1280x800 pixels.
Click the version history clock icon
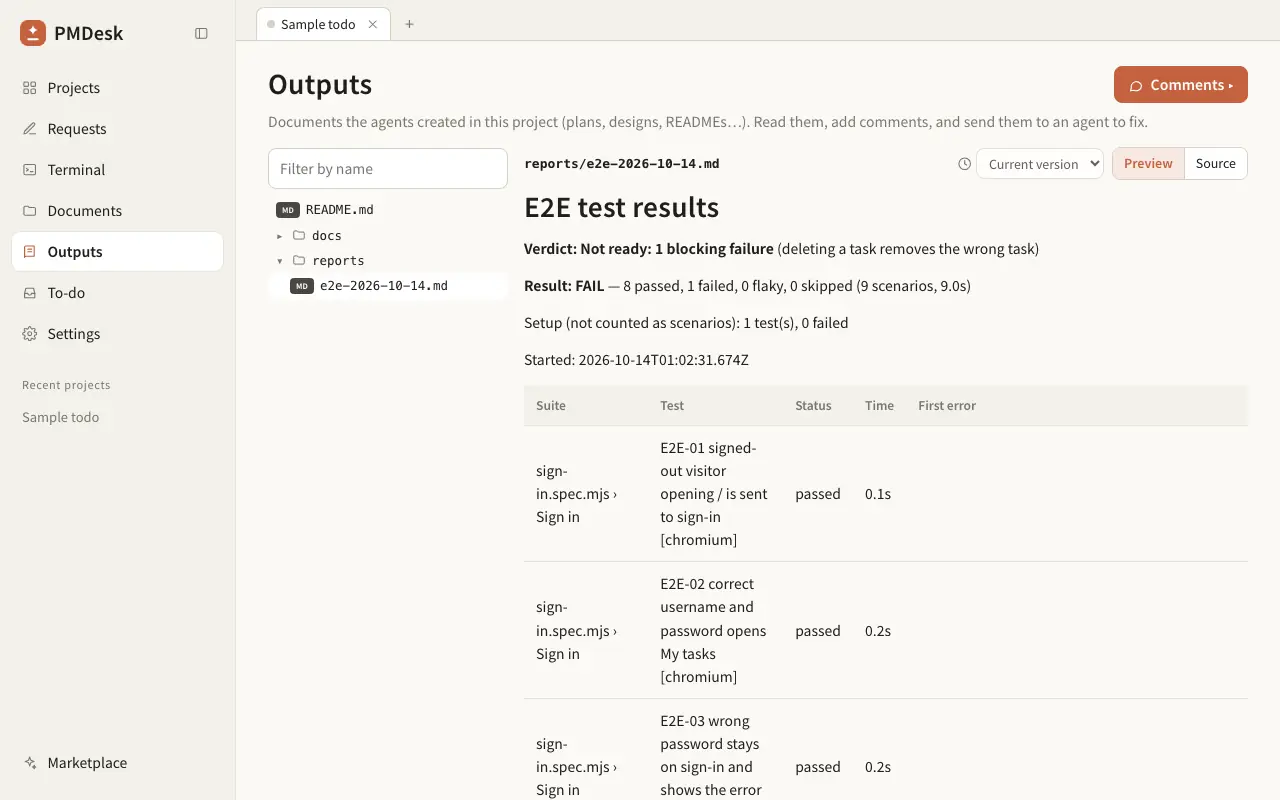coord(964,164)
